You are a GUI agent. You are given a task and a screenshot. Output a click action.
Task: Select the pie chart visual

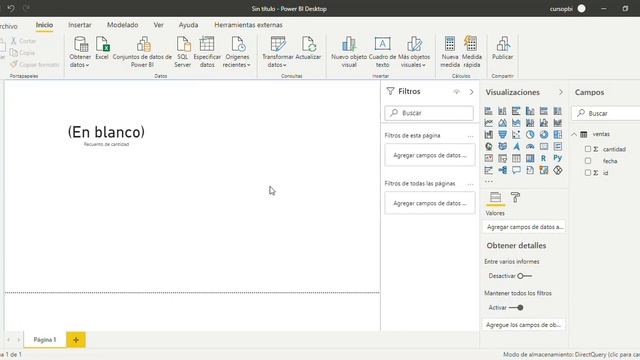[530, 135]
